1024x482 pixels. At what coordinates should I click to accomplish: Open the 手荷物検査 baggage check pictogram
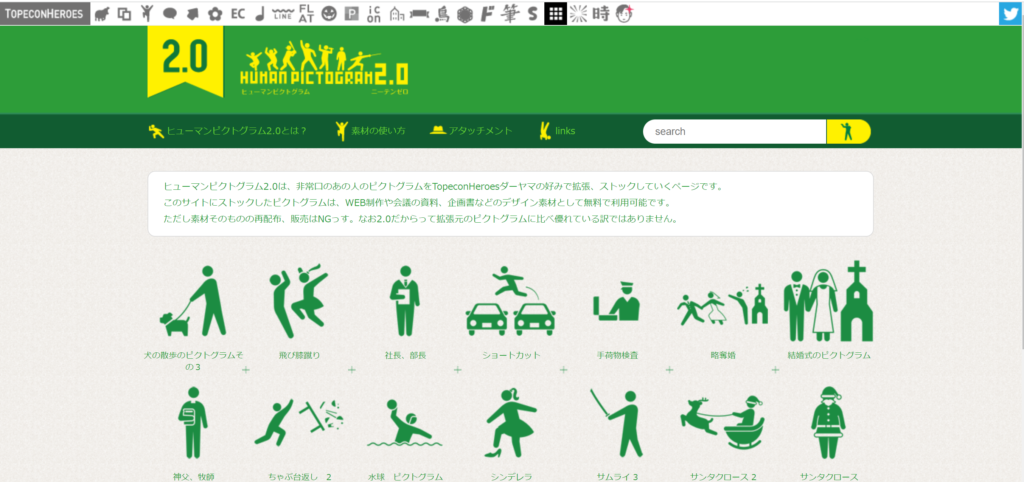pos(616,300)
